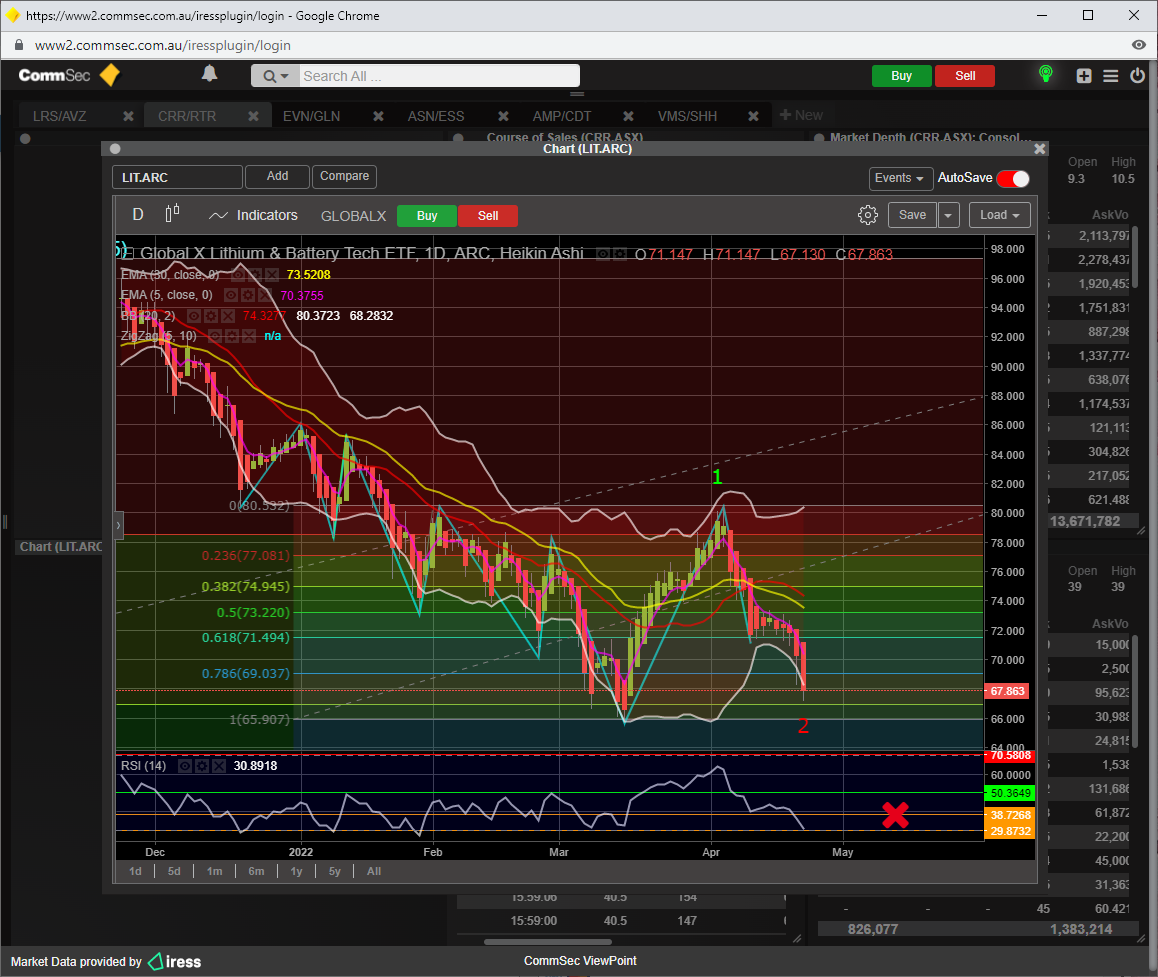1158x977 pixels.
Task: Open the hamburger menu in header
Action: (x=1110, y=76)
